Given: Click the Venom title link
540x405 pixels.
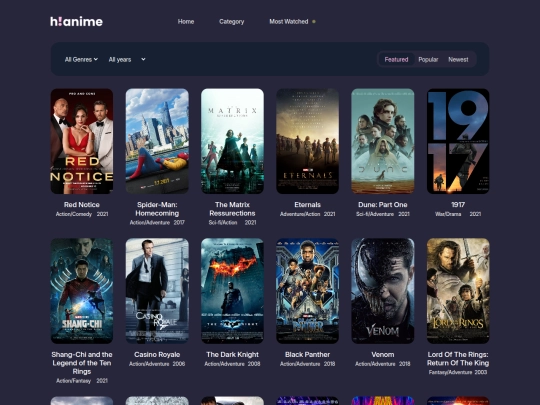Looking at the screenshot, I should pyautogui.click(x=383, y=354).
